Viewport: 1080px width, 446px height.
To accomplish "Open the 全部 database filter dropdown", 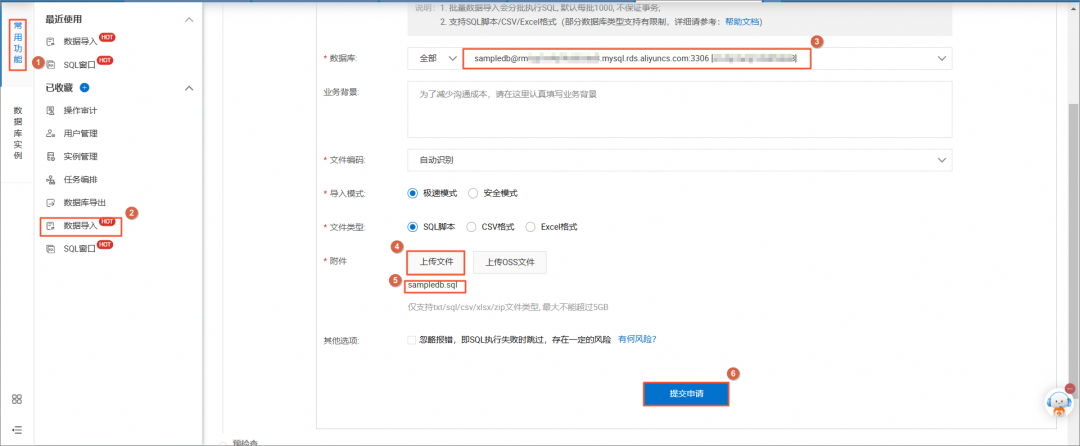I will [433, 59].
